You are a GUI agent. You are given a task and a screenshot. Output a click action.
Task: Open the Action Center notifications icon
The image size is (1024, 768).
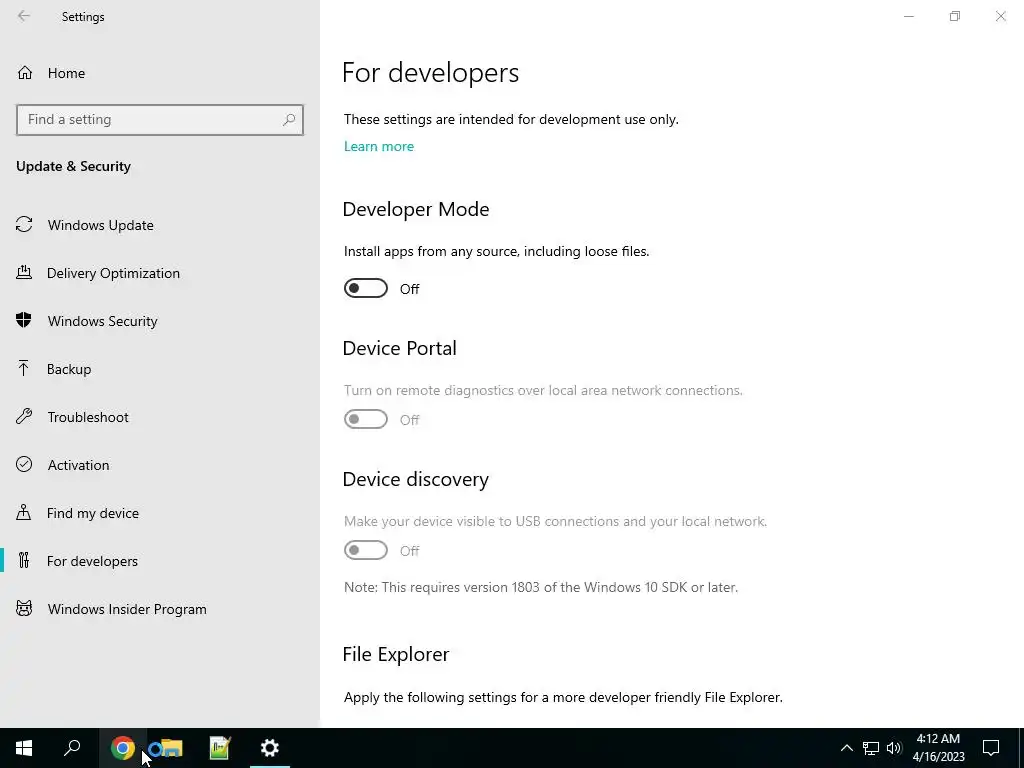[x=991, y=748]
